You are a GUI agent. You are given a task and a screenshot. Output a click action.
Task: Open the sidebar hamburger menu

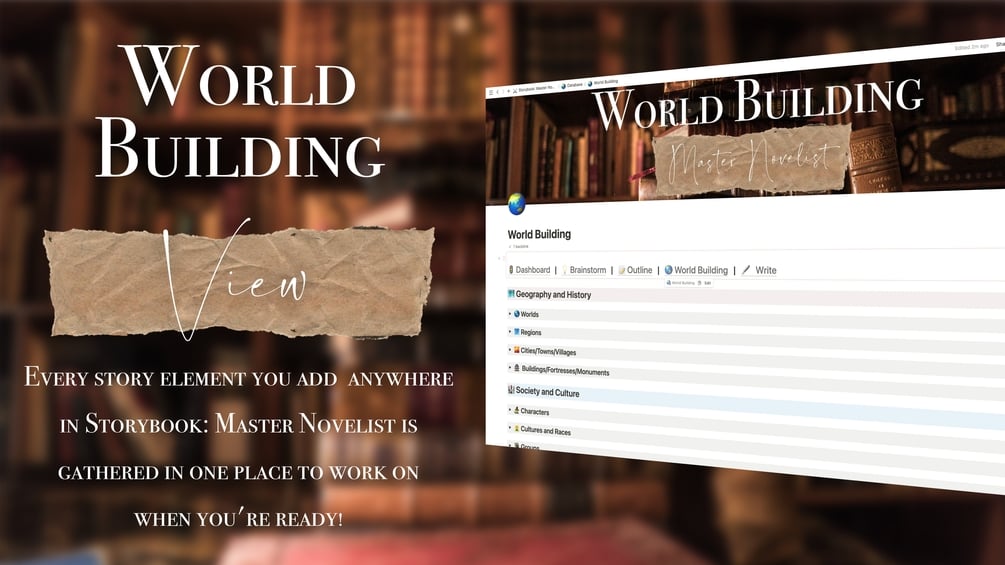click(x=491, y=92)
